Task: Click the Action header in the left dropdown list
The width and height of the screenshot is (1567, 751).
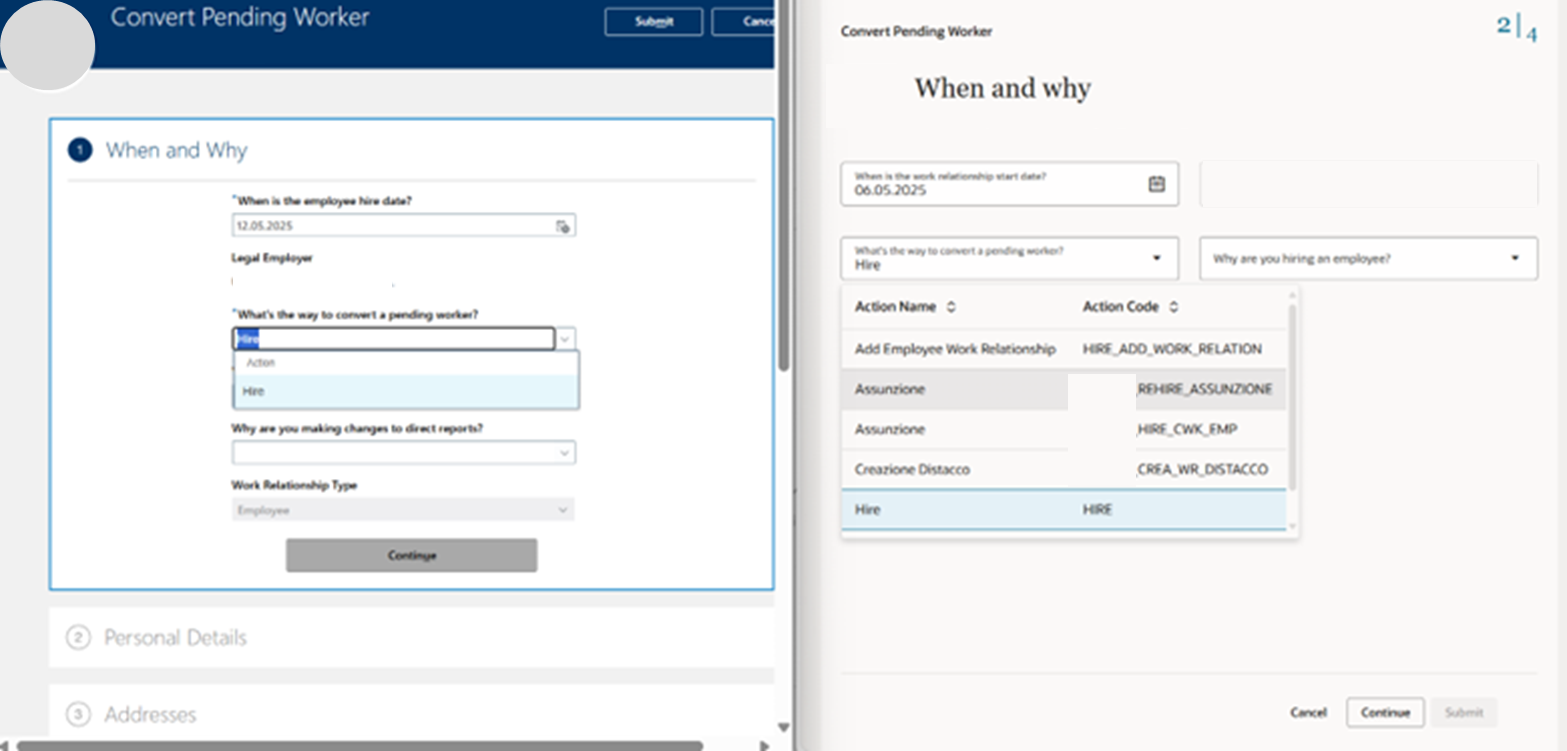Action: (260, 363)
